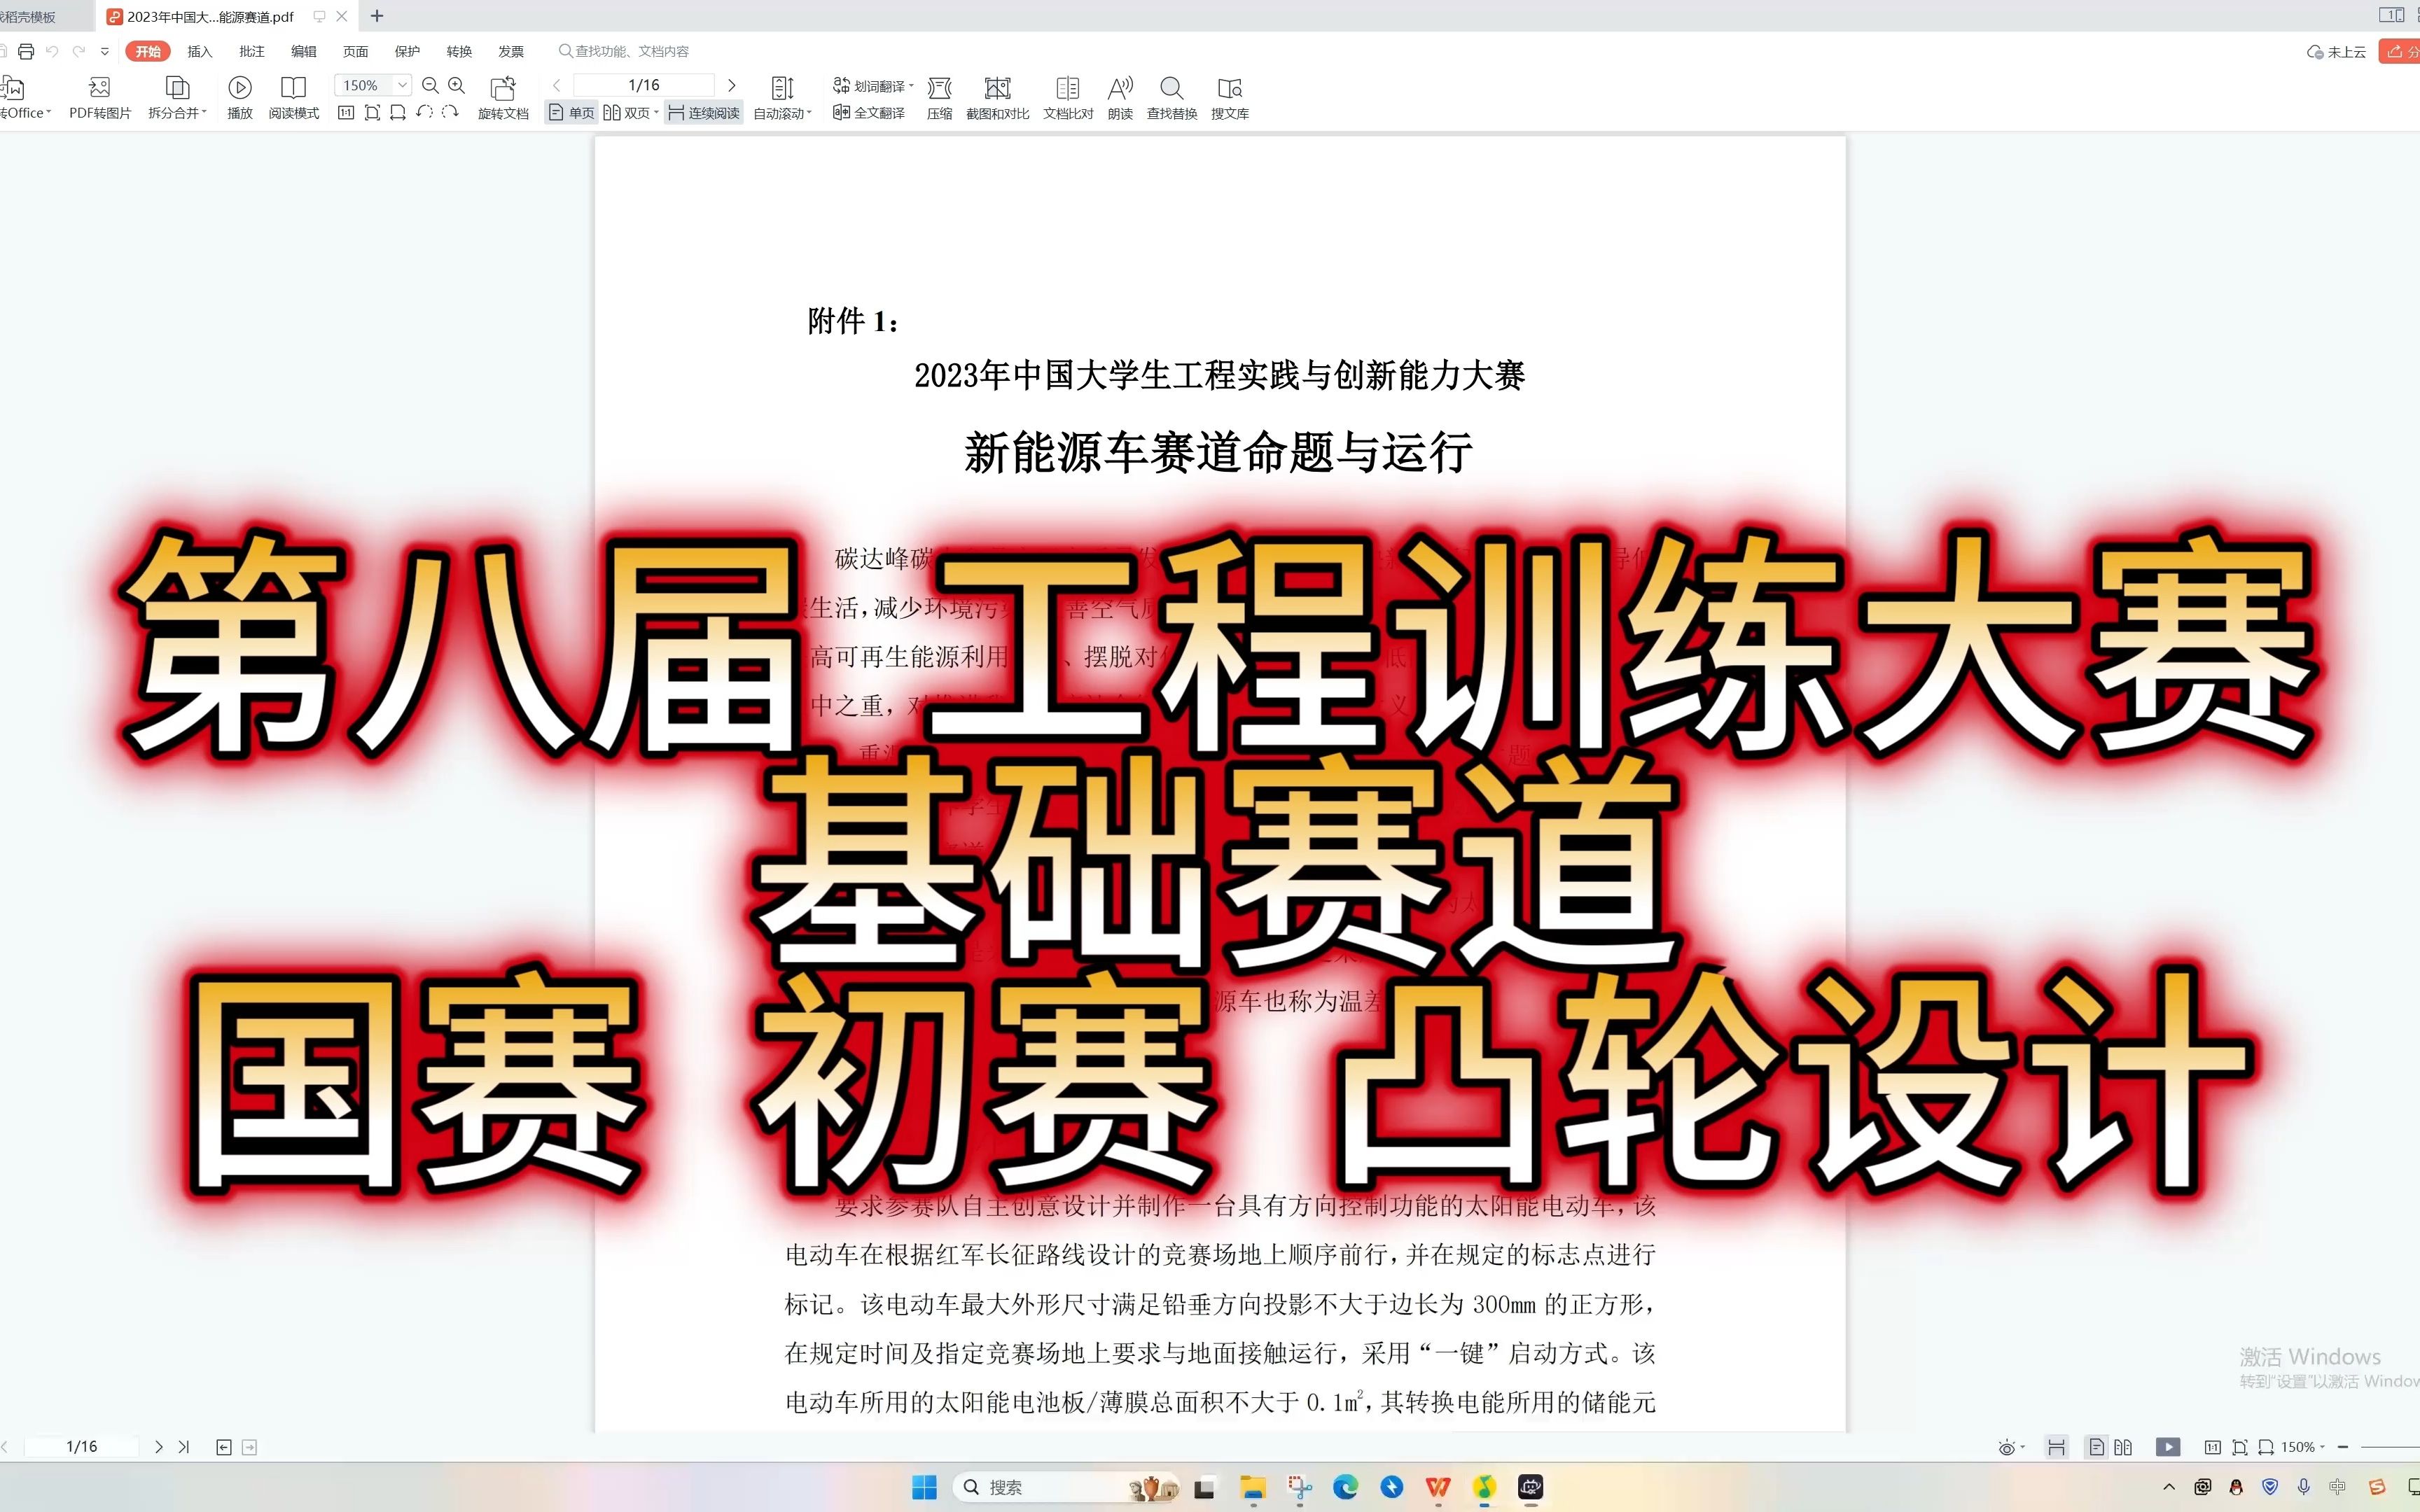Viewport: 2420px width, 1512px height.
Task: Go to next page arrow in ribbon
Action: 731,85
